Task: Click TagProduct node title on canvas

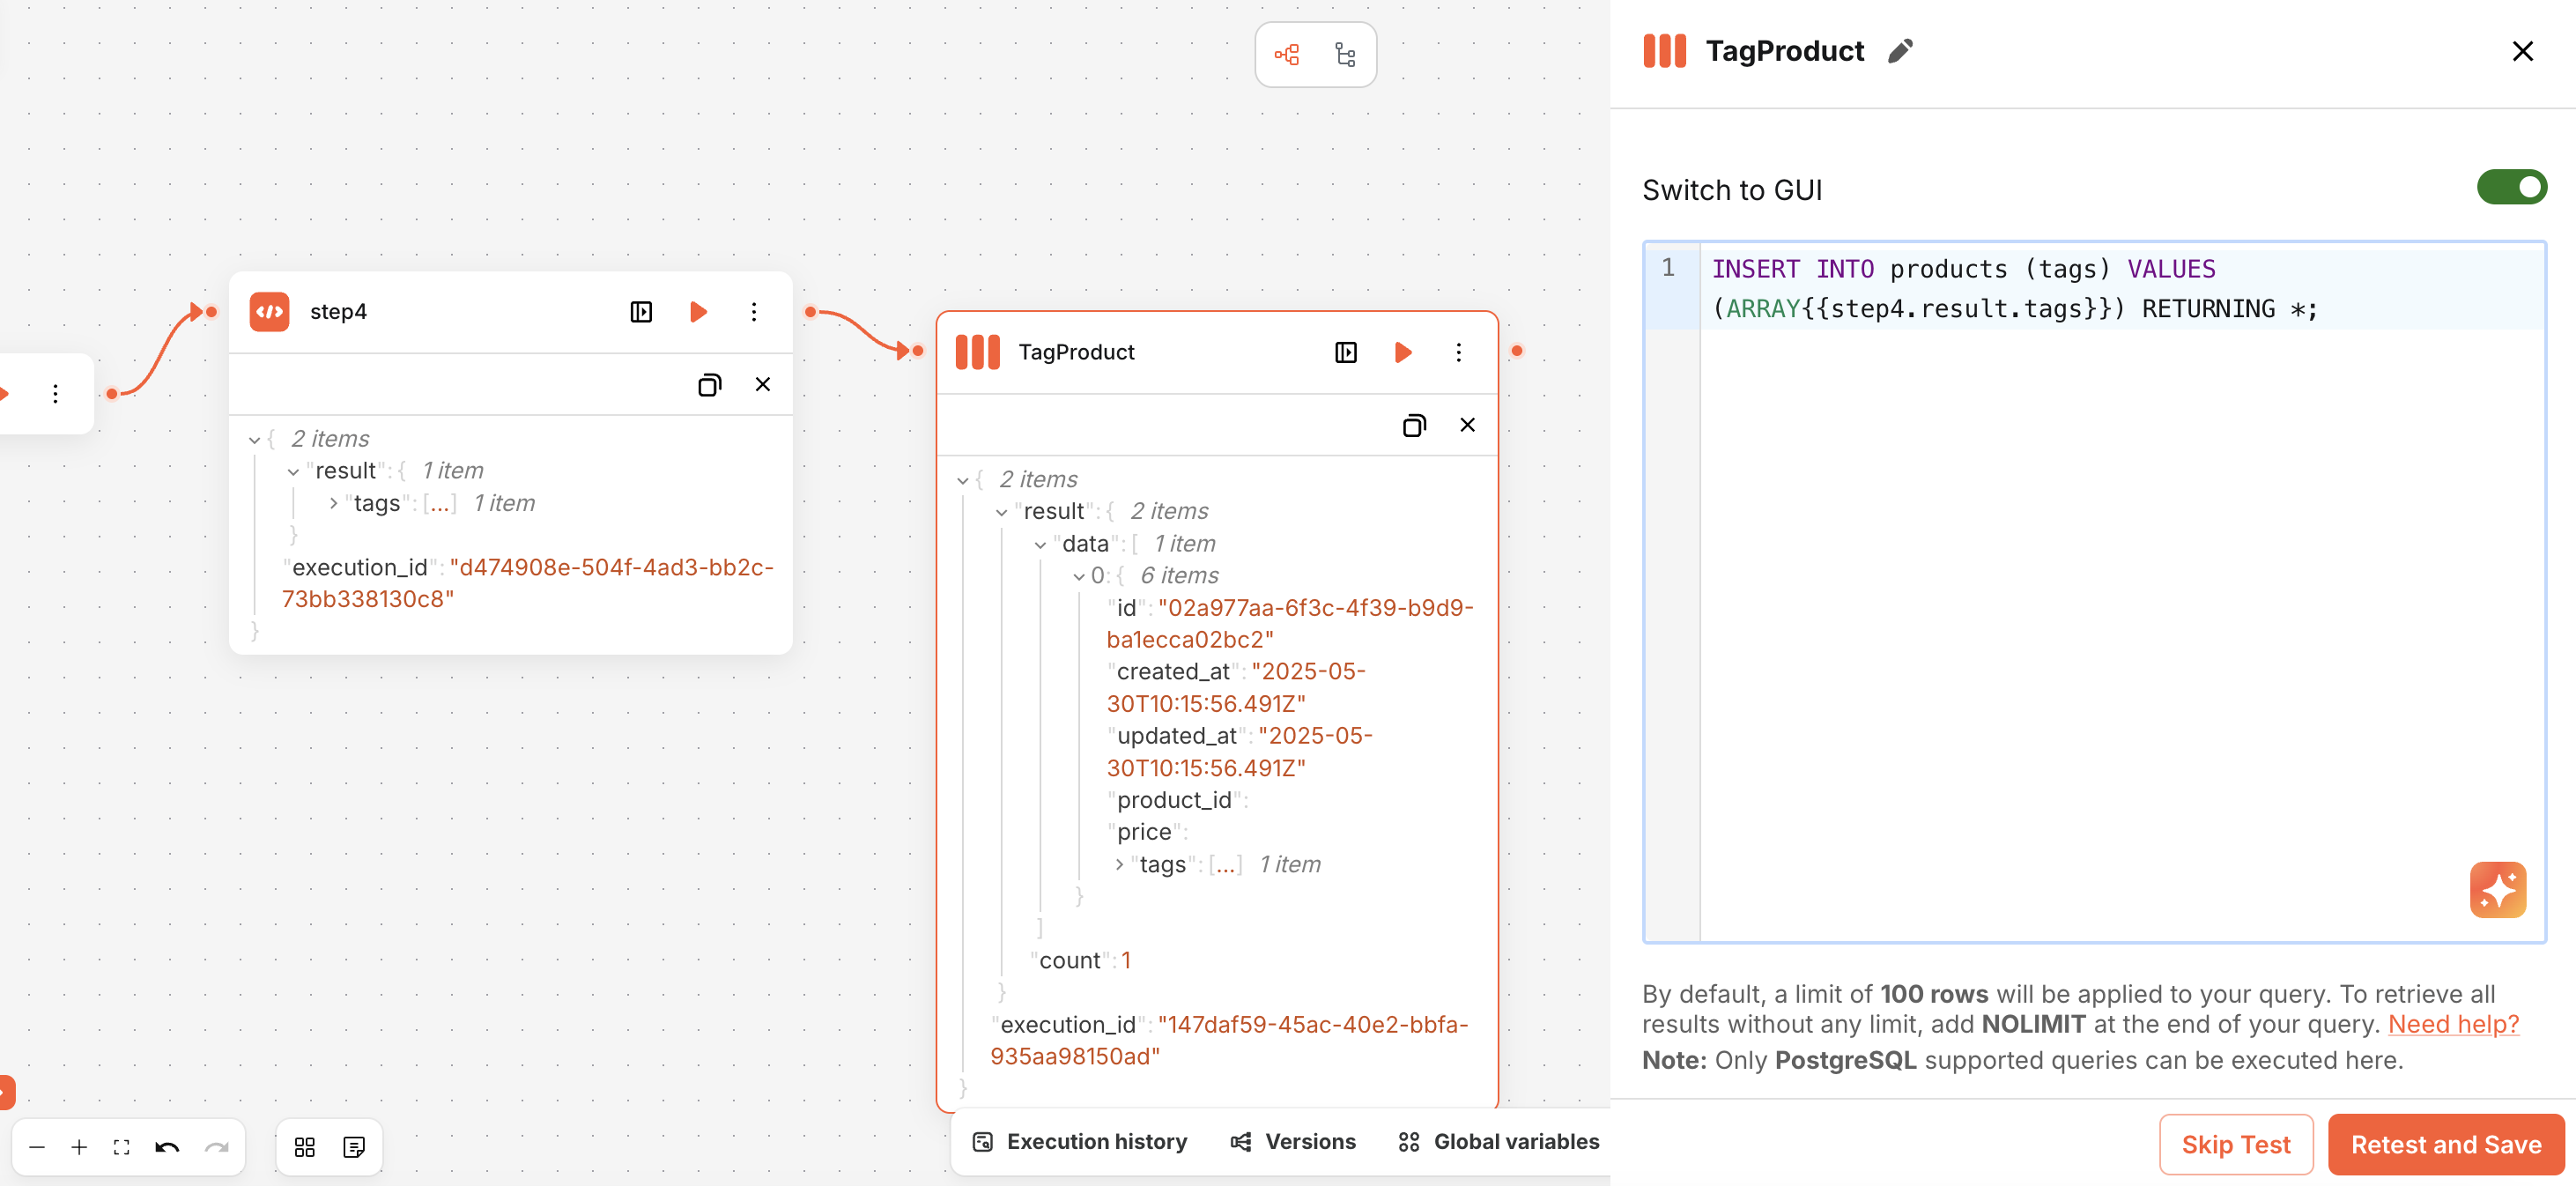Action: point(1076,352)
